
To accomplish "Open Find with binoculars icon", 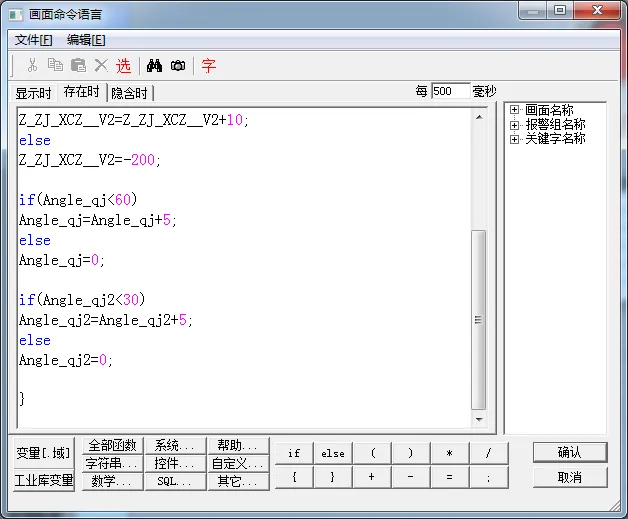I will pos(154,65).
